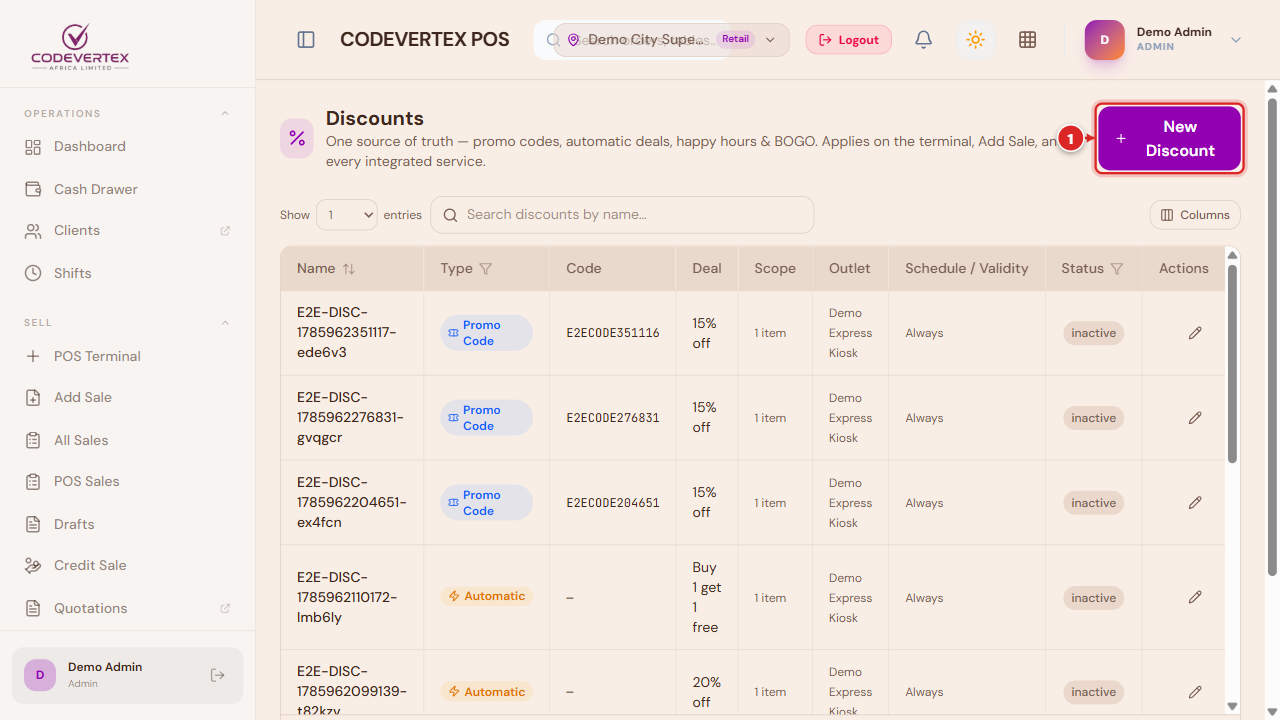Sign out via sidebar logout icon
This screenshot has height=720, width=1280.
tap(218, 675)
